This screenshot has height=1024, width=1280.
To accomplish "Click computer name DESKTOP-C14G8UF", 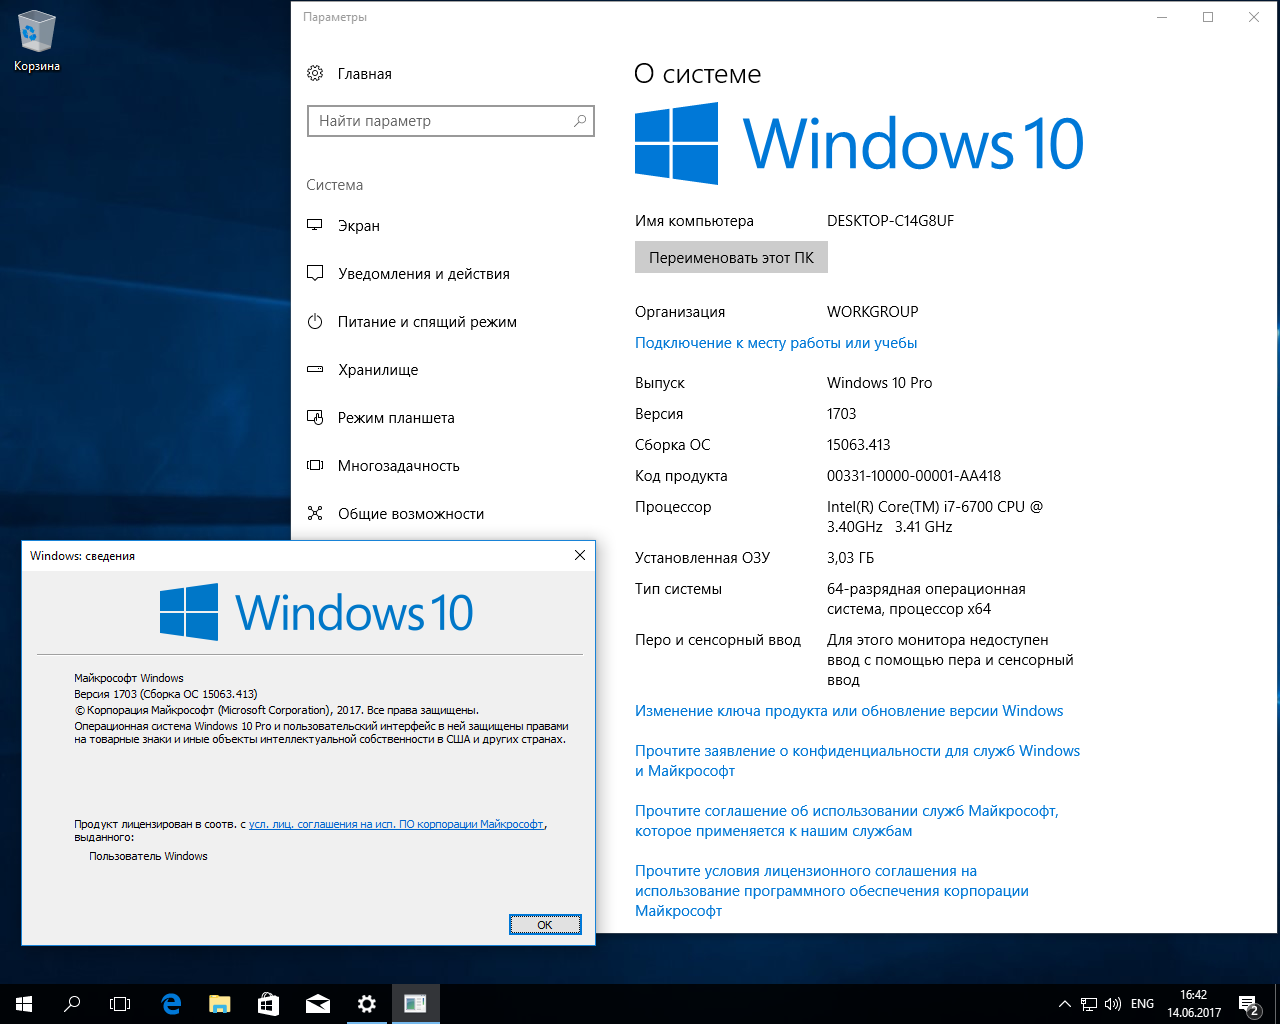I will point(890,221).
